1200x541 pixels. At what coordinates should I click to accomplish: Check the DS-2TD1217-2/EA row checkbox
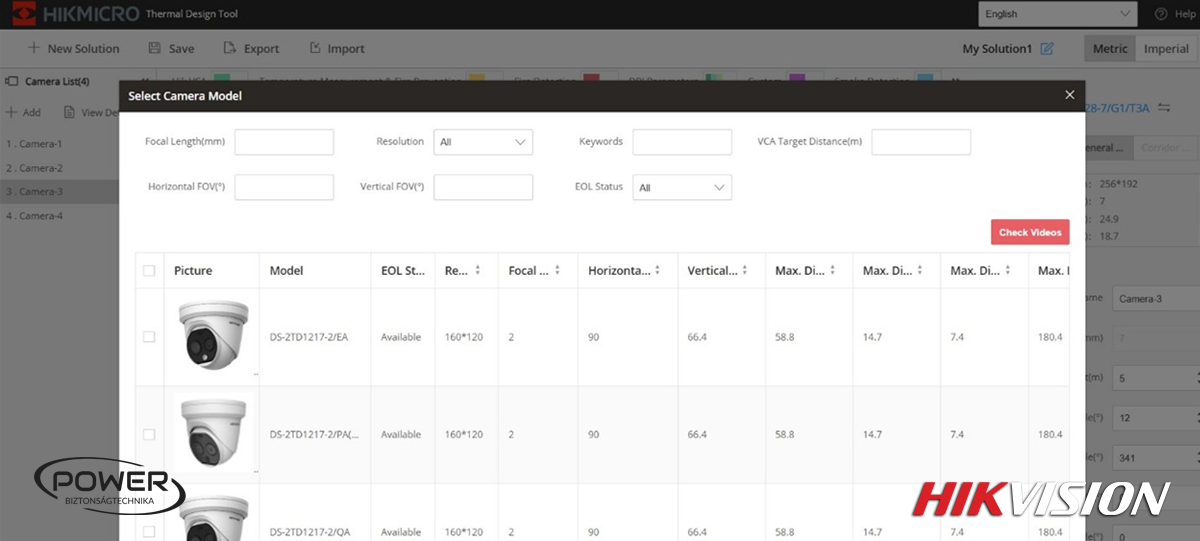coord(149,337)
